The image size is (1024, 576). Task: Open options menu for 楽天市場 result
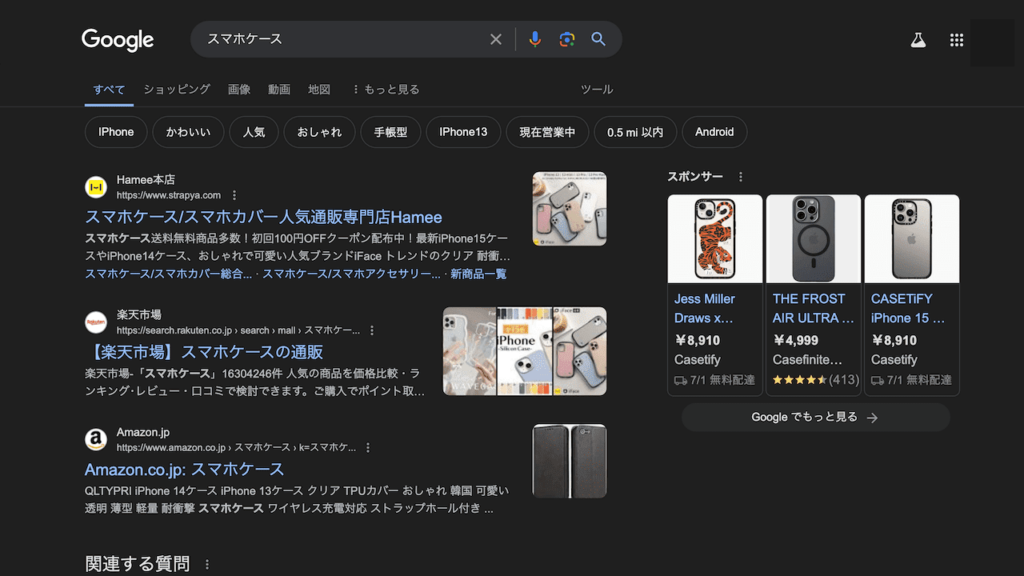(x=372, y=330)
